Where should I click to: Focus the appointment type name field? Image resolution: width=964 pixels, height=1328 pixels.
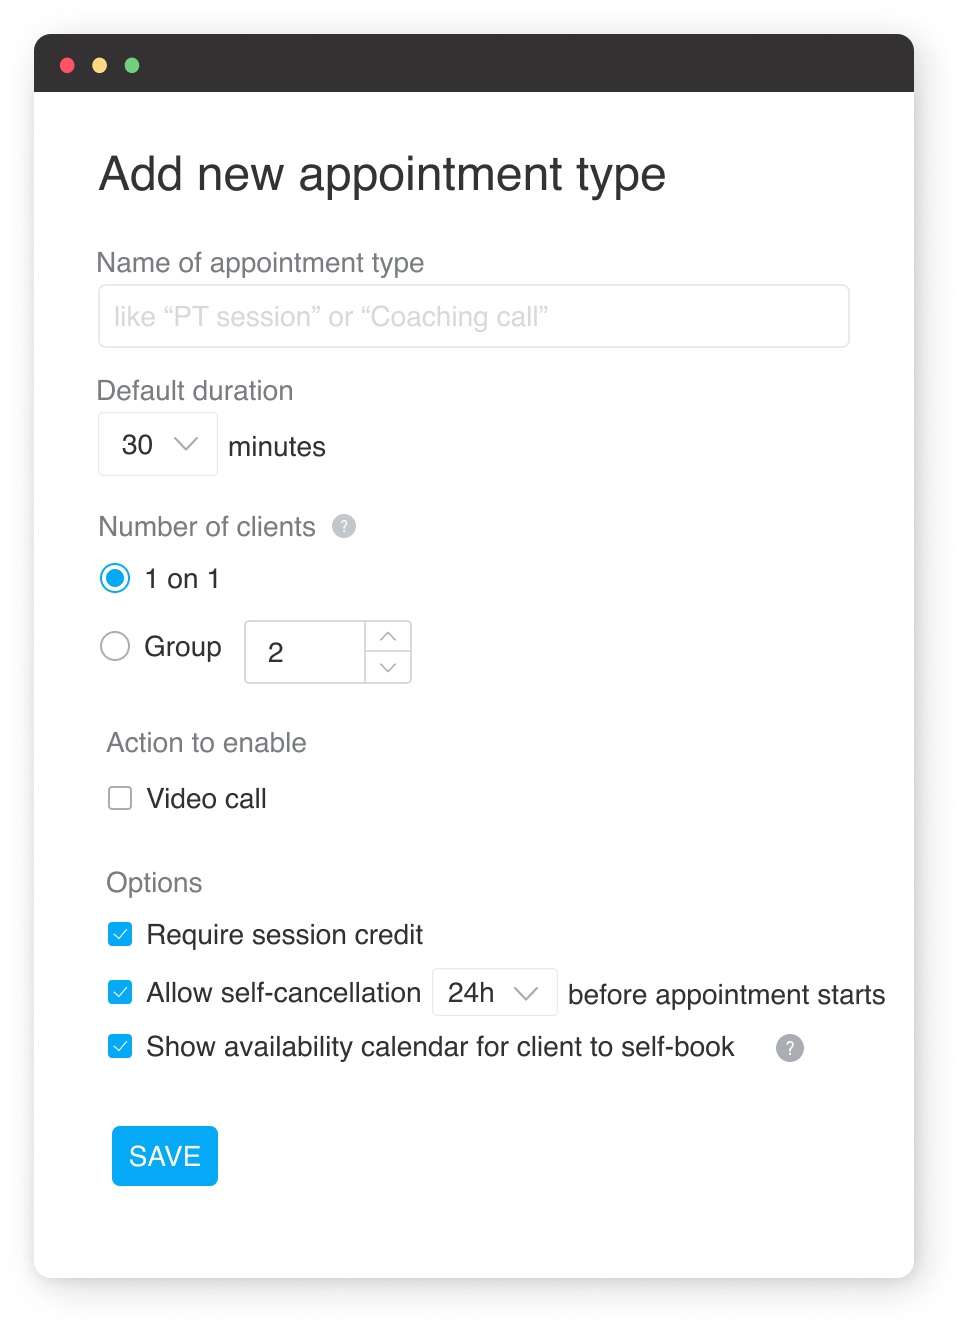[472, 316]
